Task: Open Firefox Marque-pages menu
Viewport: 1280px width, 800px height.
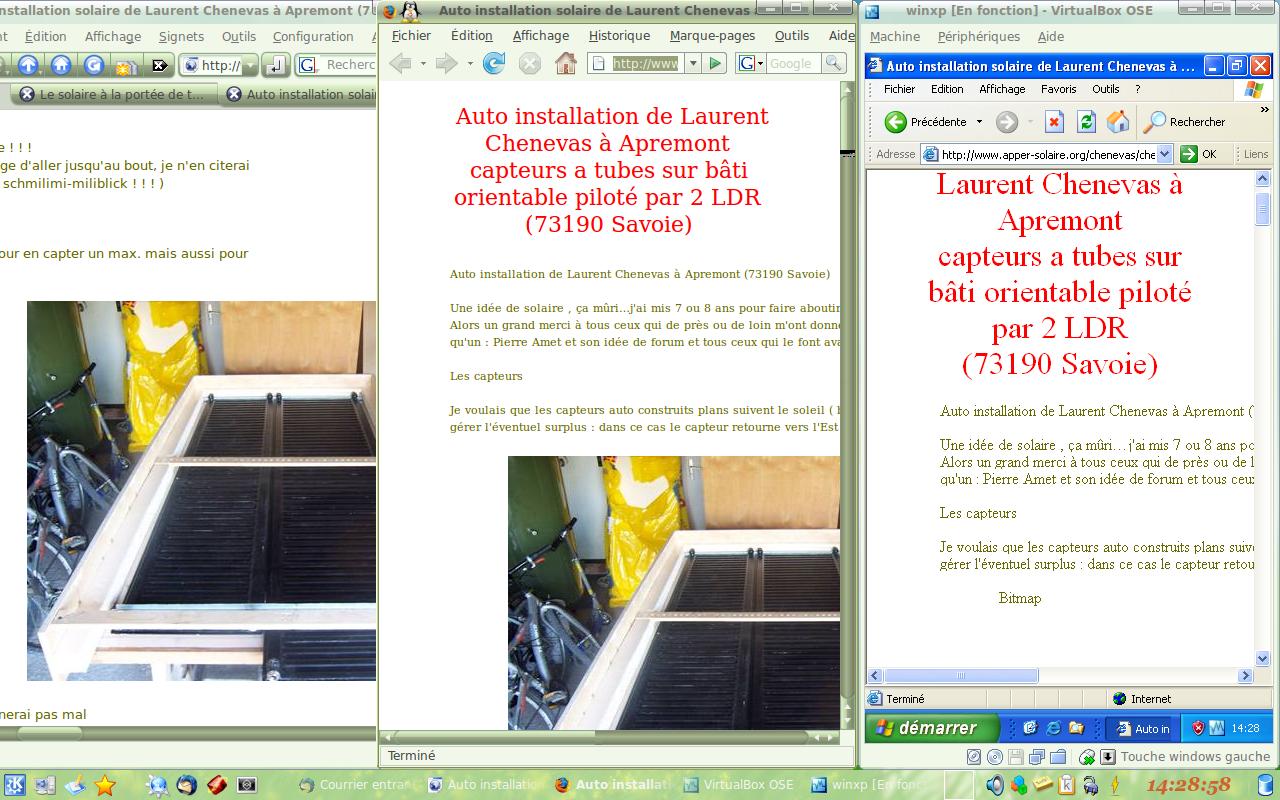Action: pos(712,36)
